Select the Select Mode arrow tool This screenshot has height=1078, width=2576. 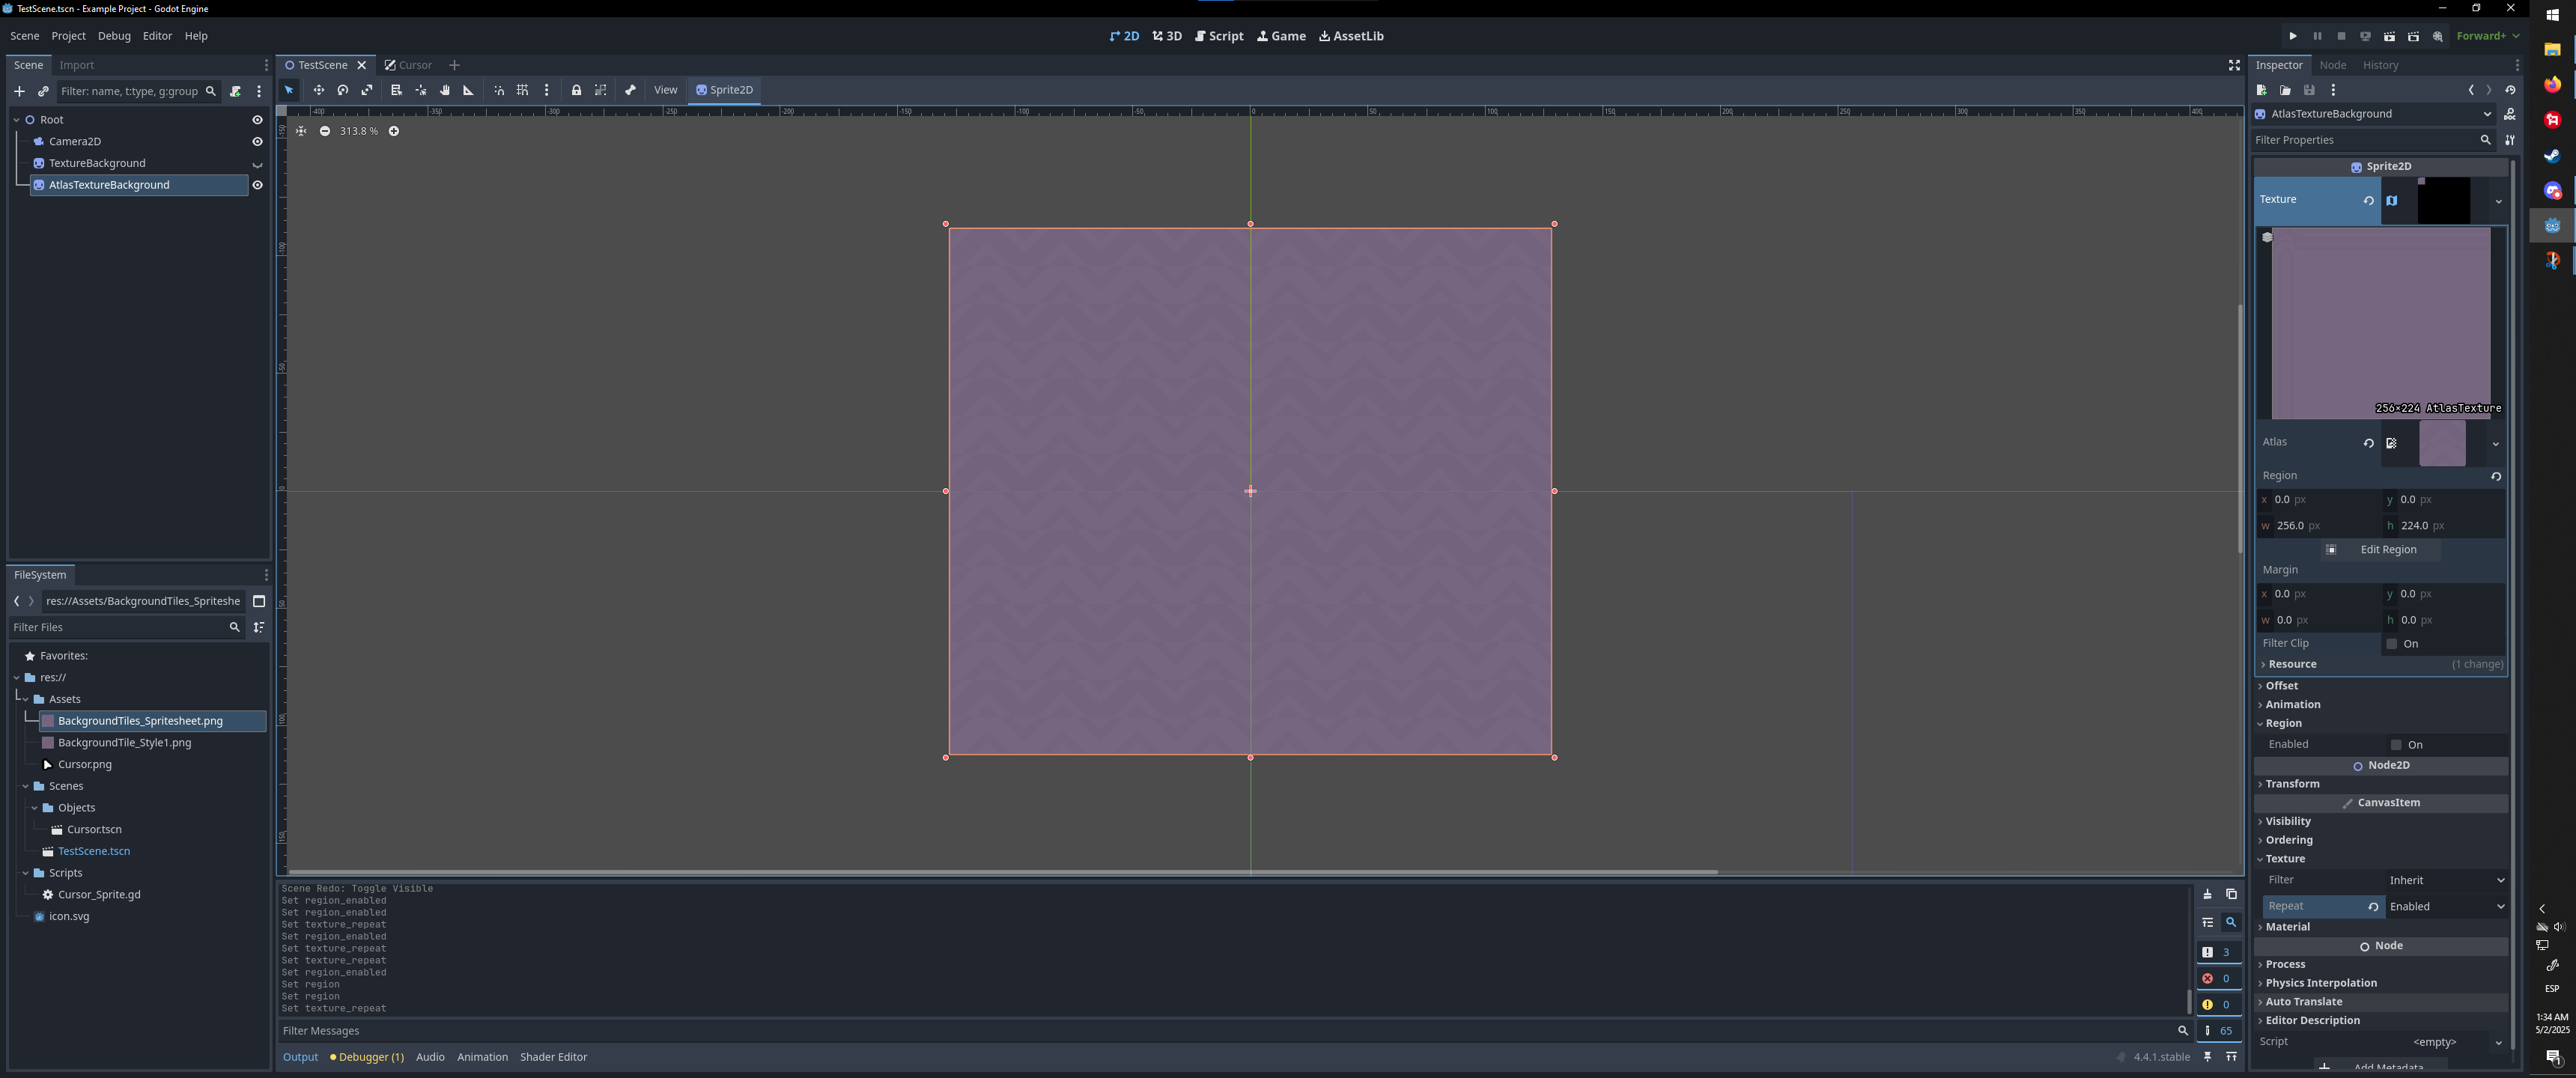coord(289,90)
